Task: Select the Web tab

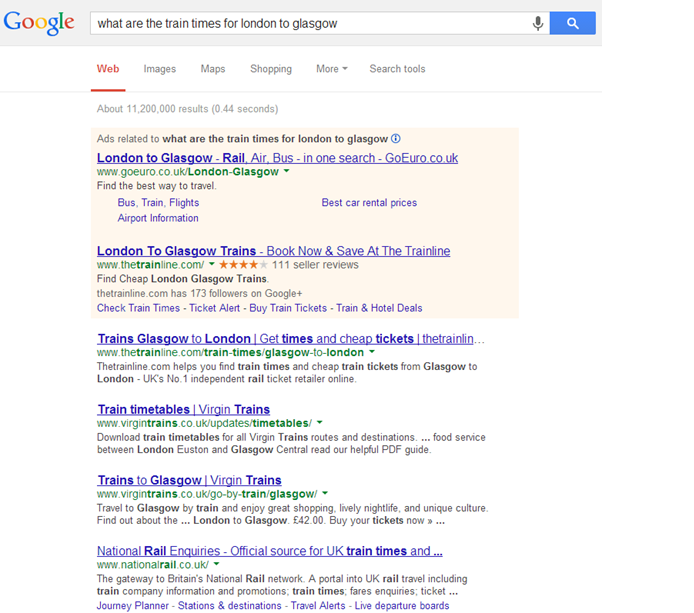Action: 108,69
